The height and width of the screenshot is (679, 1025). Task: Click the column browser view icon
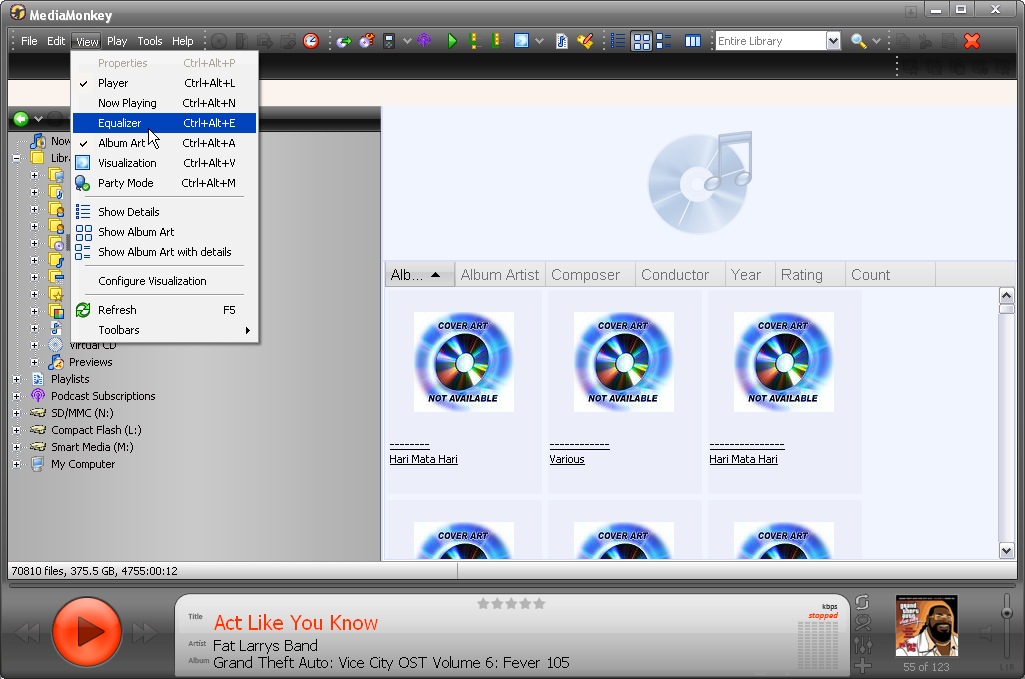coord(693,41)
